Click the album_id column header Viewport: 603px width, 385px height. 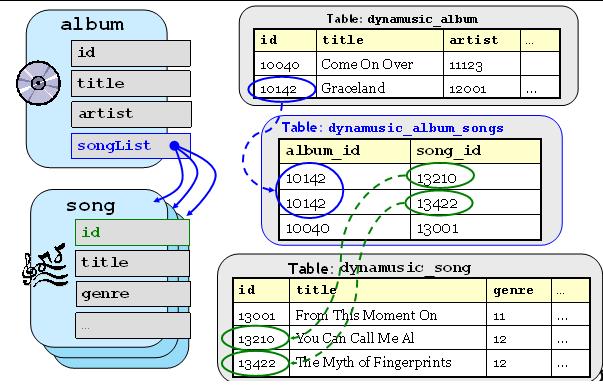[x=345, y=151]
